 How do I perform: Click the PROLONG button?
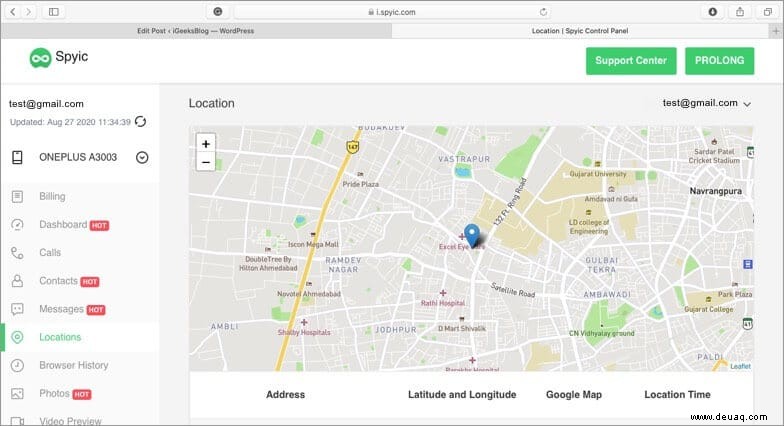click(720, 60)
